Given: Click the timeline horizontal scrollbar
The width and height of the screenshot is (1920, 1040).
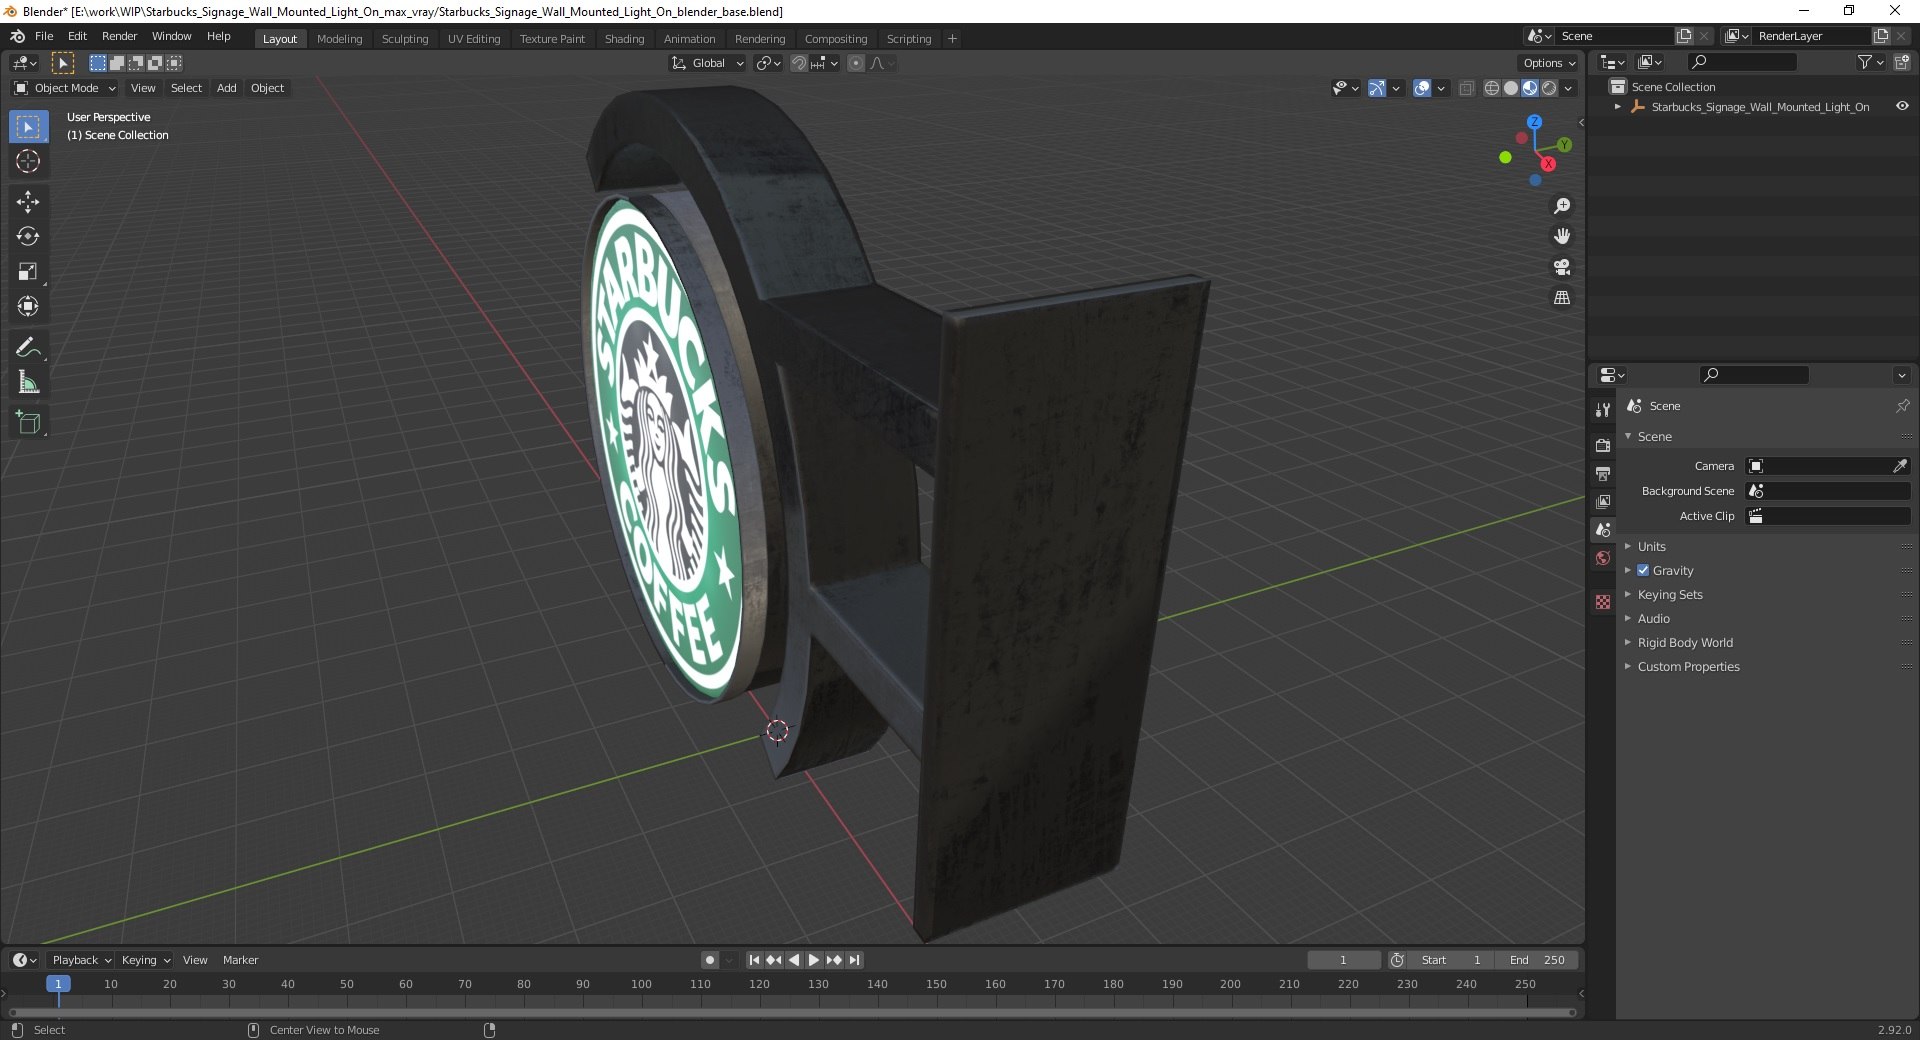Looking at the screenshot, I should 792,1012.
